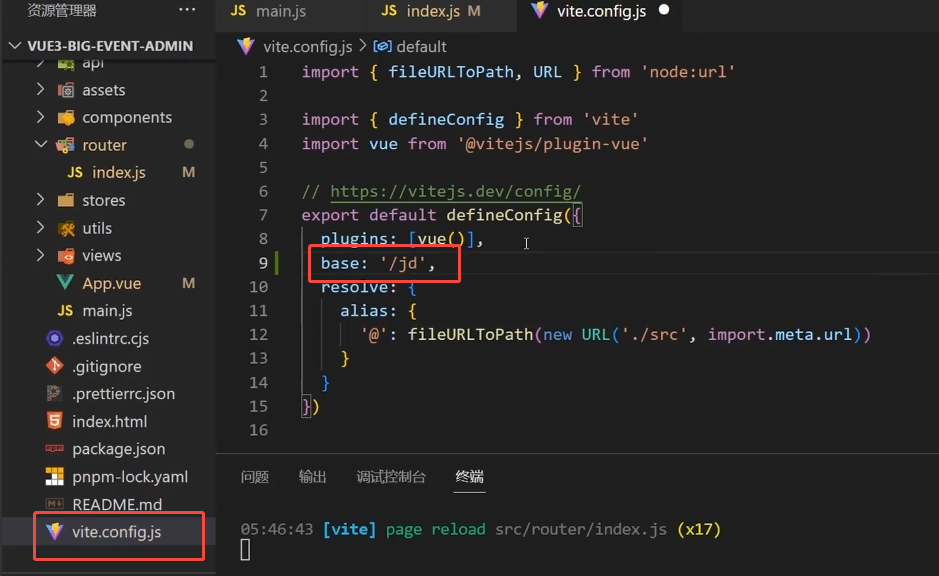Open the 输出 (Output) panel tab

[x=312, y=477]
